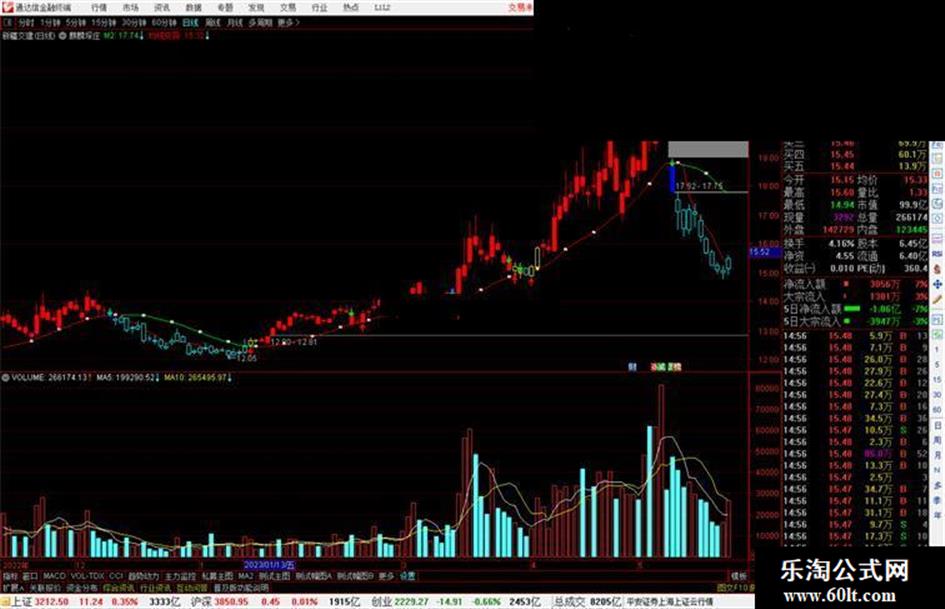Expand 更多 indicators in bottom bar
945x609 pixels.
tap(386, 576)
